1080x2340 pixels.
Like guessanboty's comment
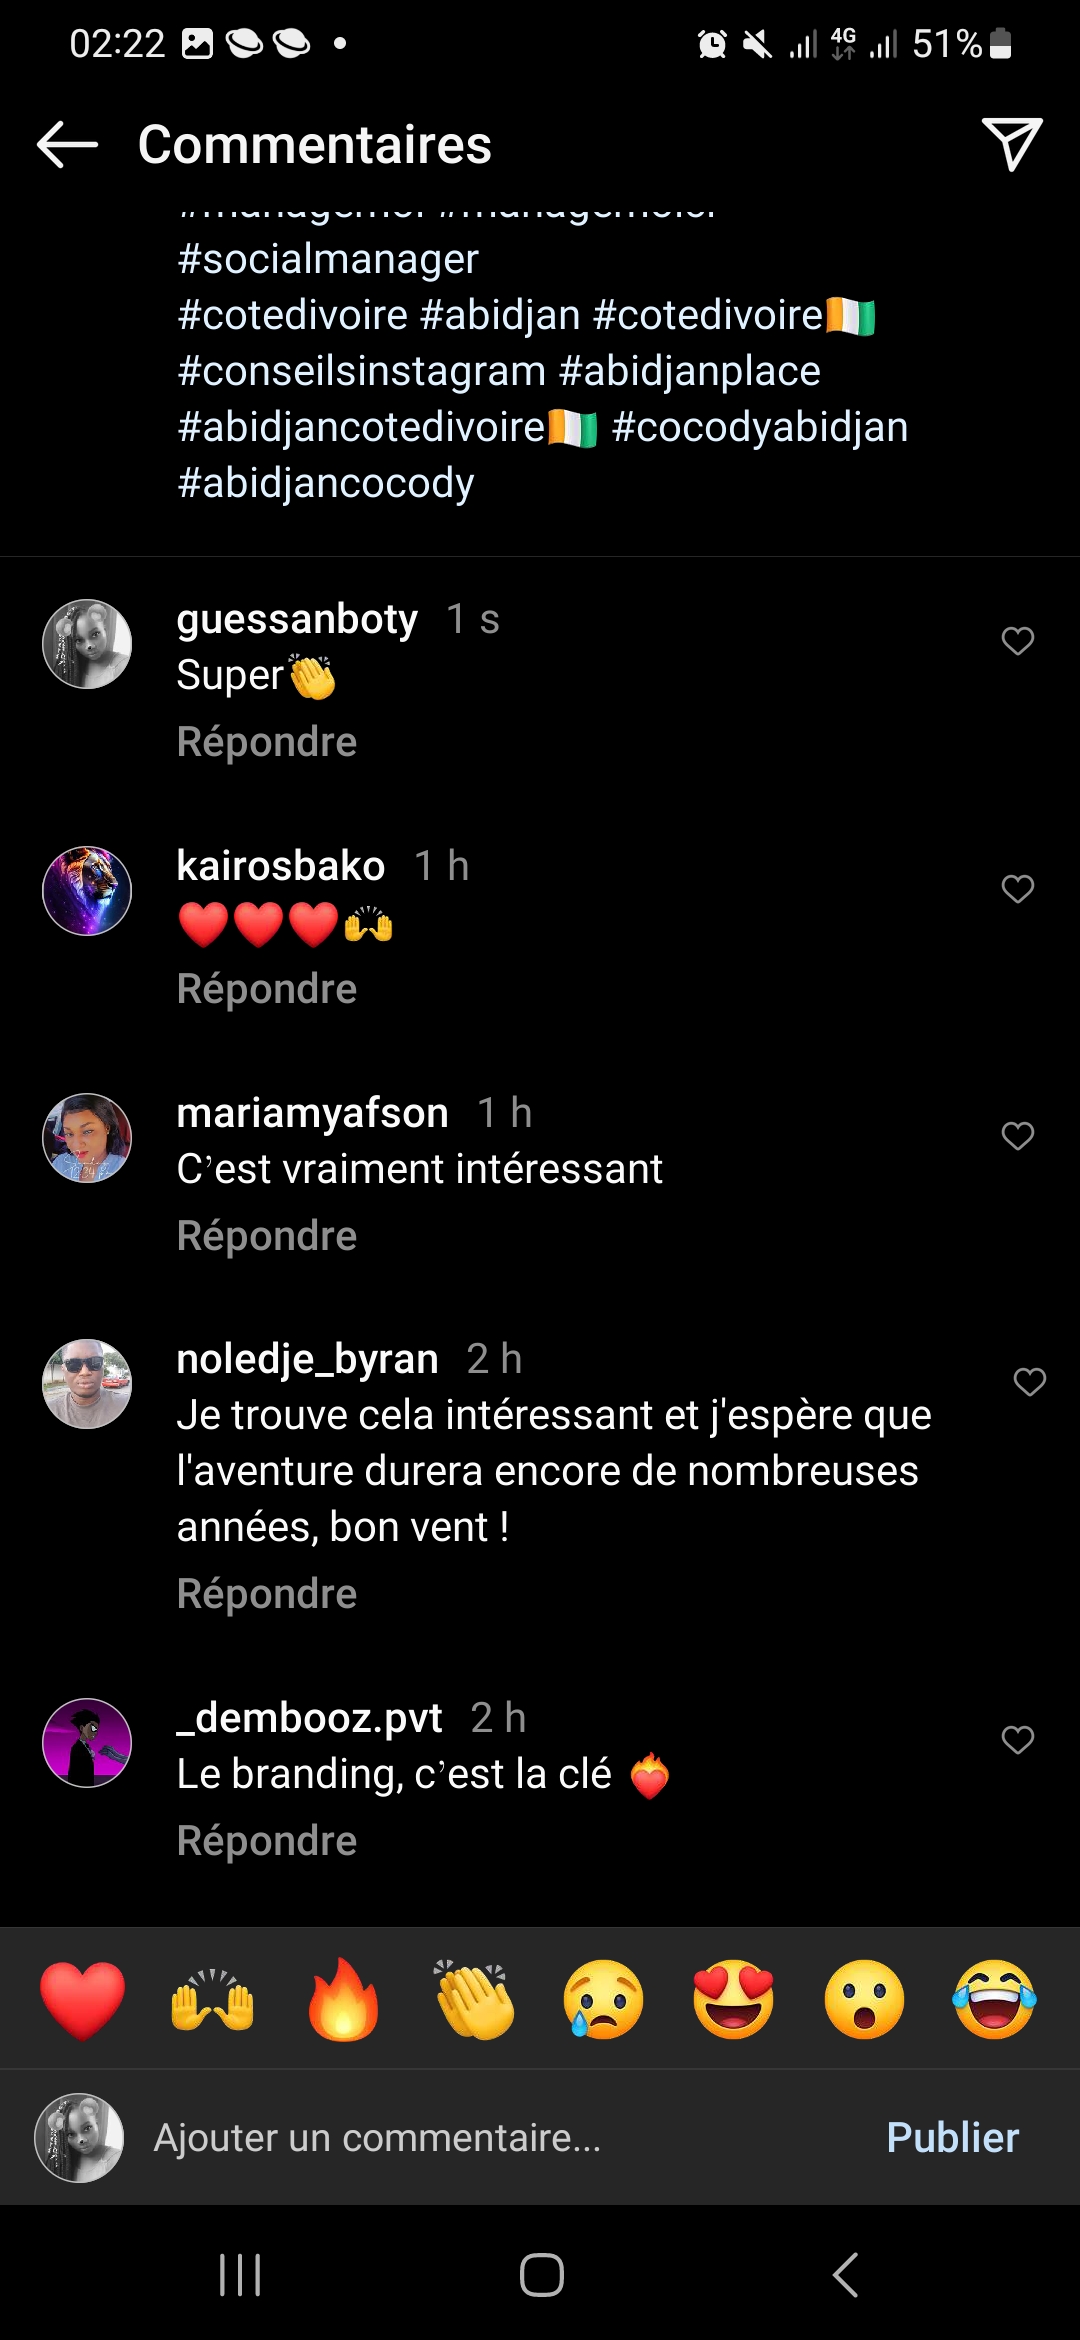click(1017, 641)
